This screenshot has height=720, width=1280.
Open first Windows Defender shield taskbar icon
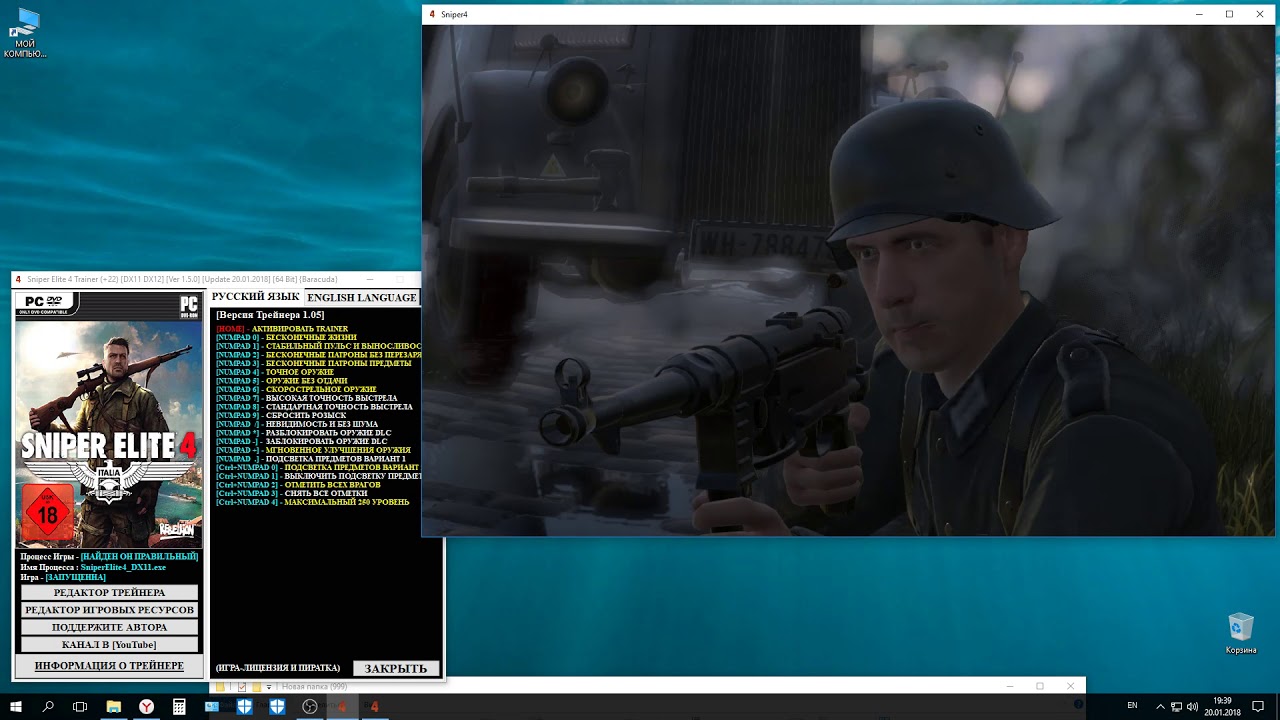click(x=244, y=707)
